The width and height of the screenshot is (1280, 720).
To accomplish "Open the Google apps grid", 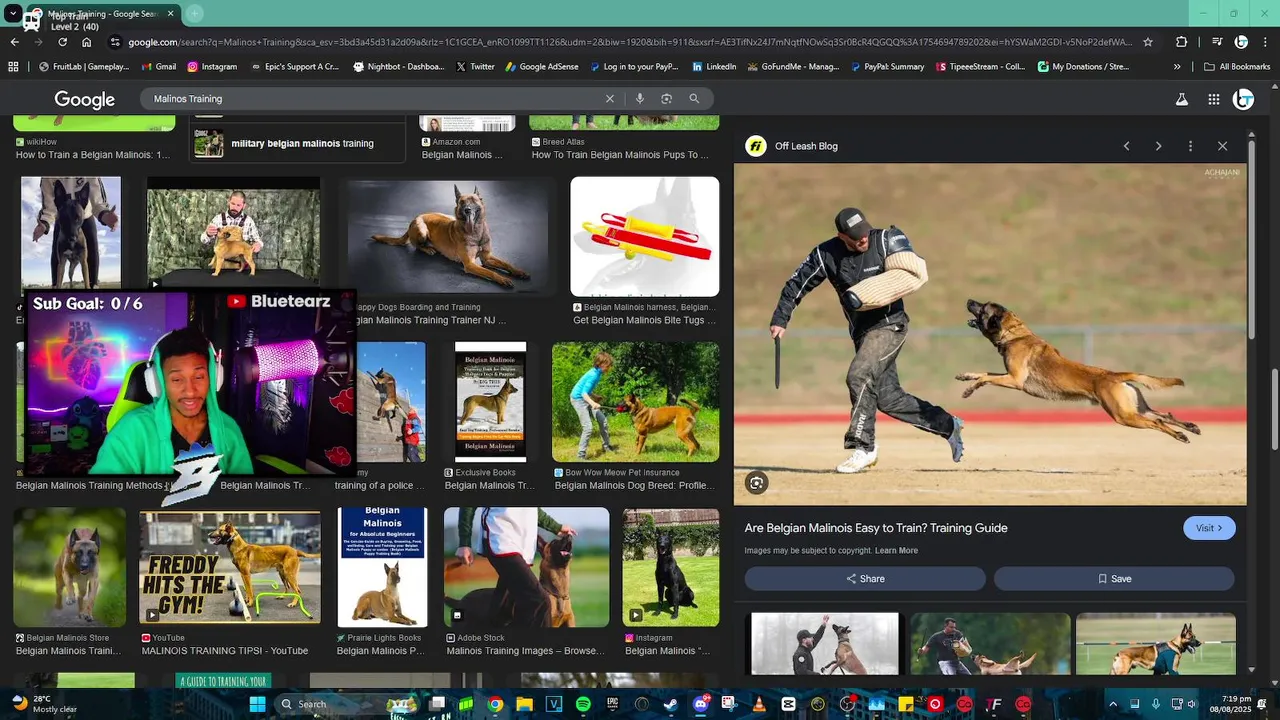I will [1214, 99].
